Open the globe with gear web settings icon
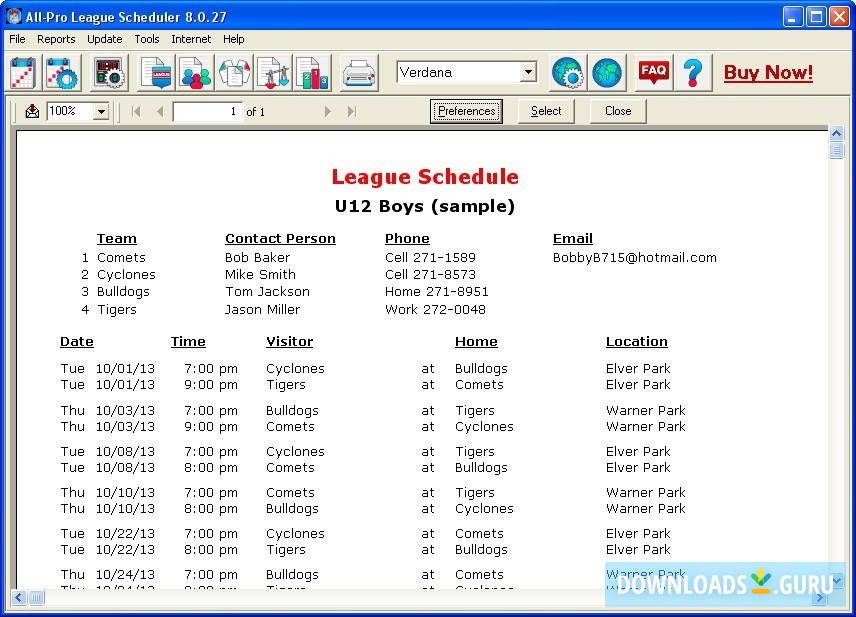Viewport: 856px width, 617px height. click(568, 72)
